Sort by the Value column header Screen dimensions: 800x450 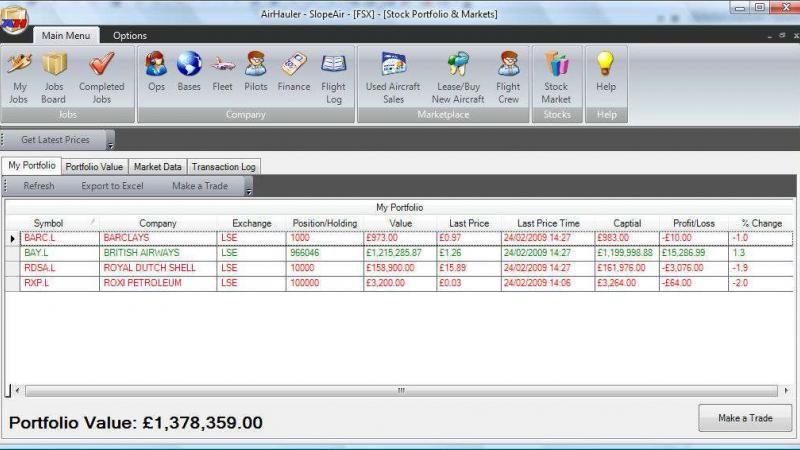pos(401,223)
